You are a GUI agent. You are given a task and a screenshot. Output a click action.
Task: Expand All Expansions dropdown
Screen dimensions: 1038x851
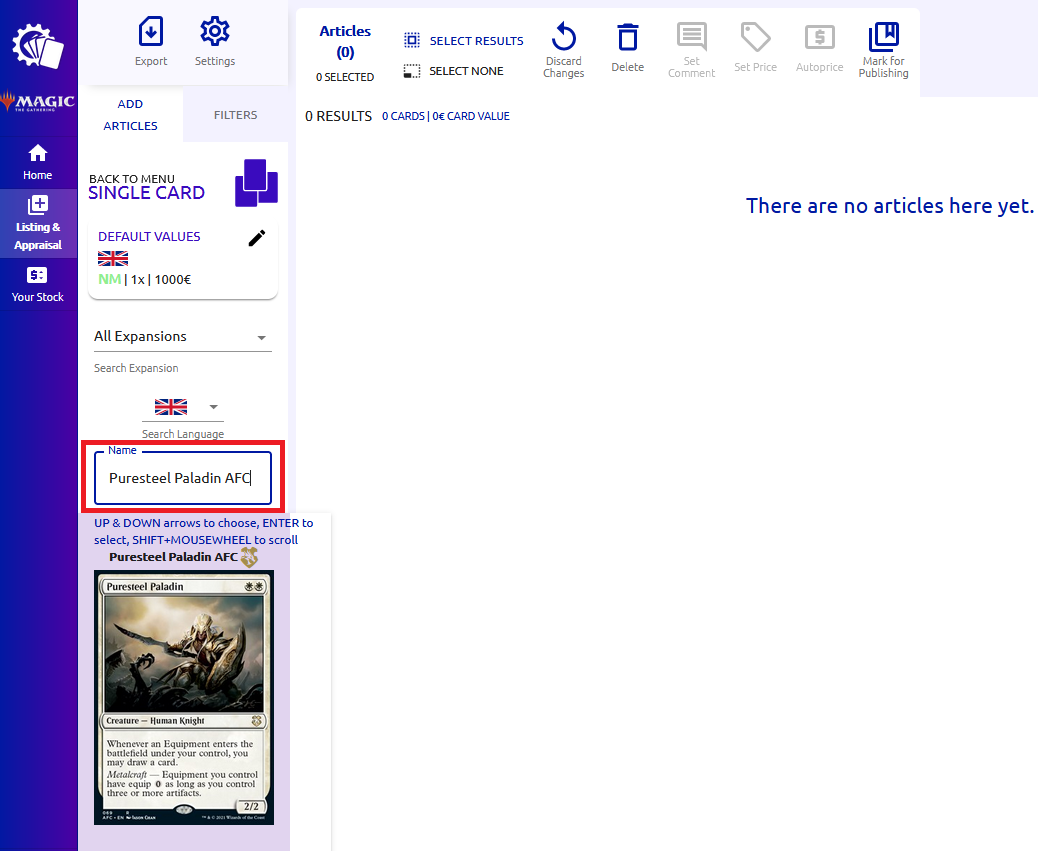tap(183, 336)
